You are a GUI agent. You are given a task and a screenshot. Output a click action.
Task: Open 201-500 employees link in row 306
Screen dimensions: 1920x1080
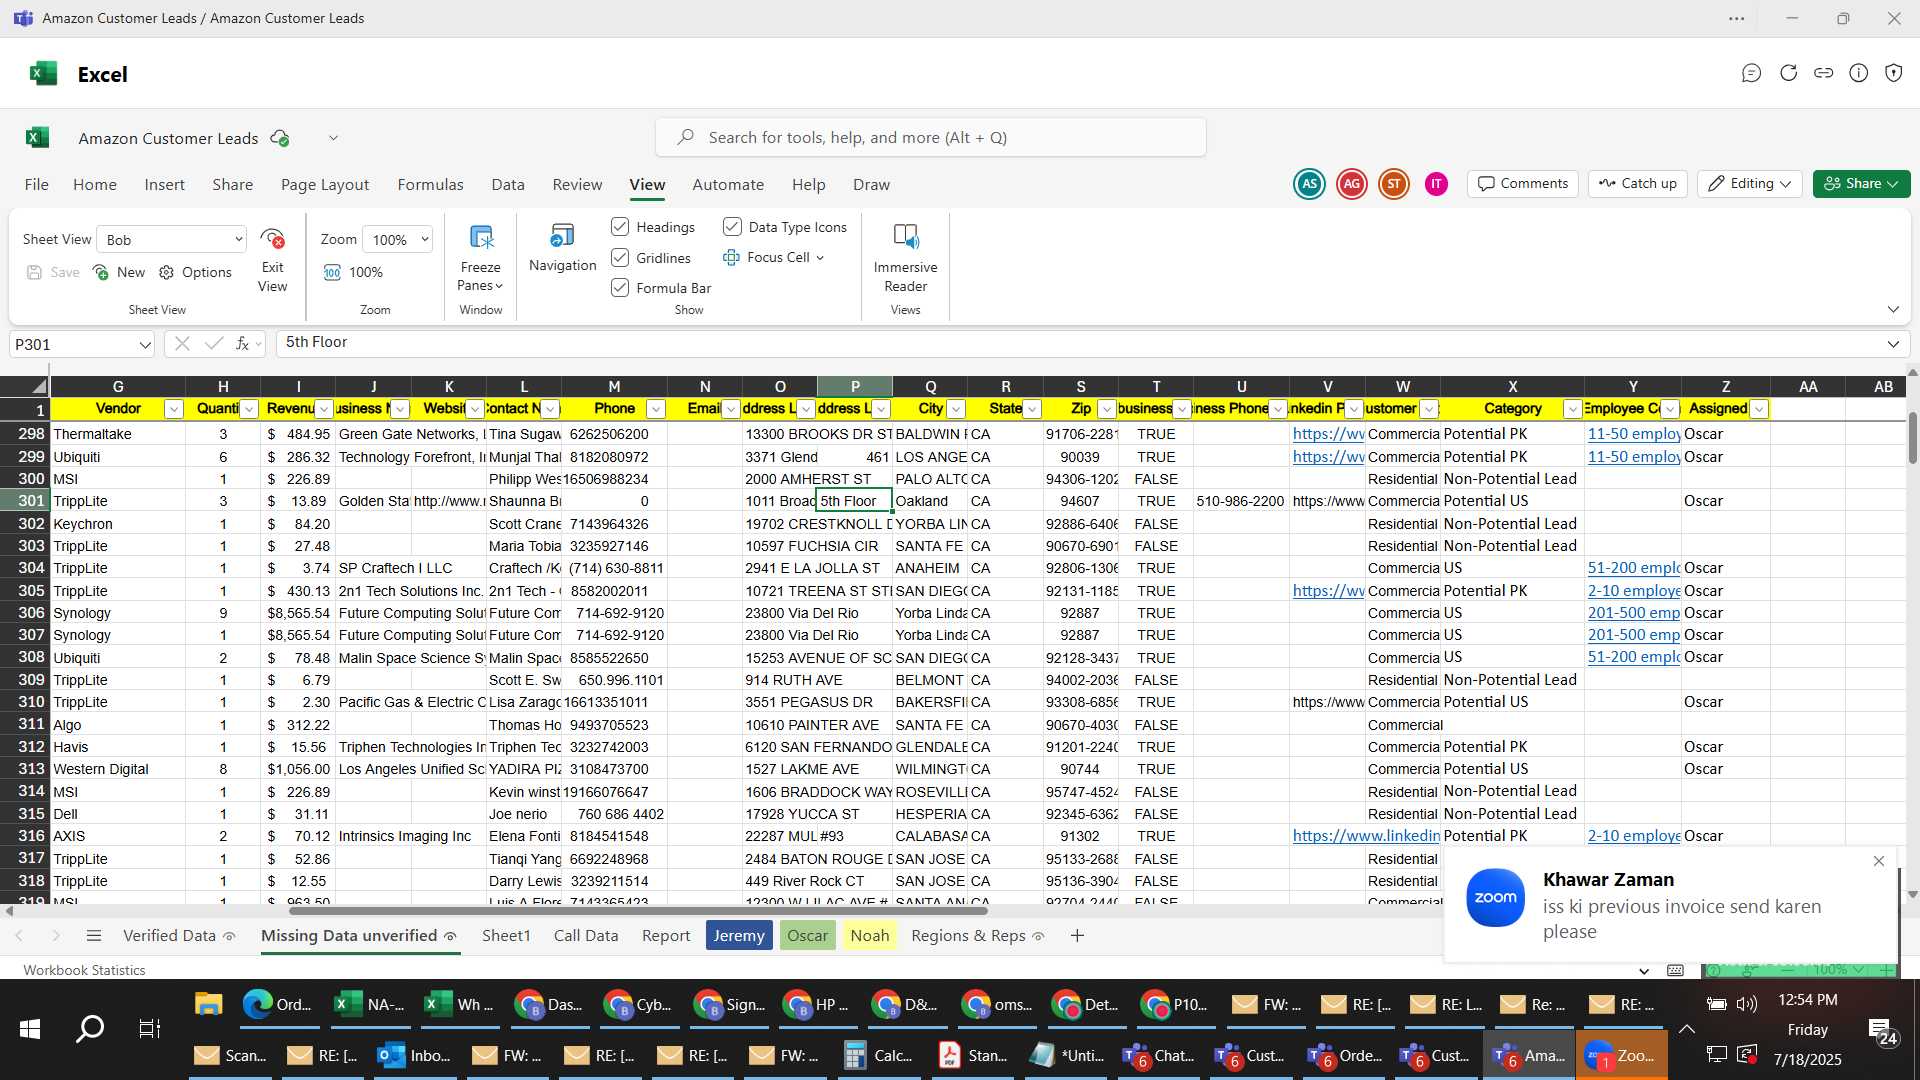(1634, 613)
